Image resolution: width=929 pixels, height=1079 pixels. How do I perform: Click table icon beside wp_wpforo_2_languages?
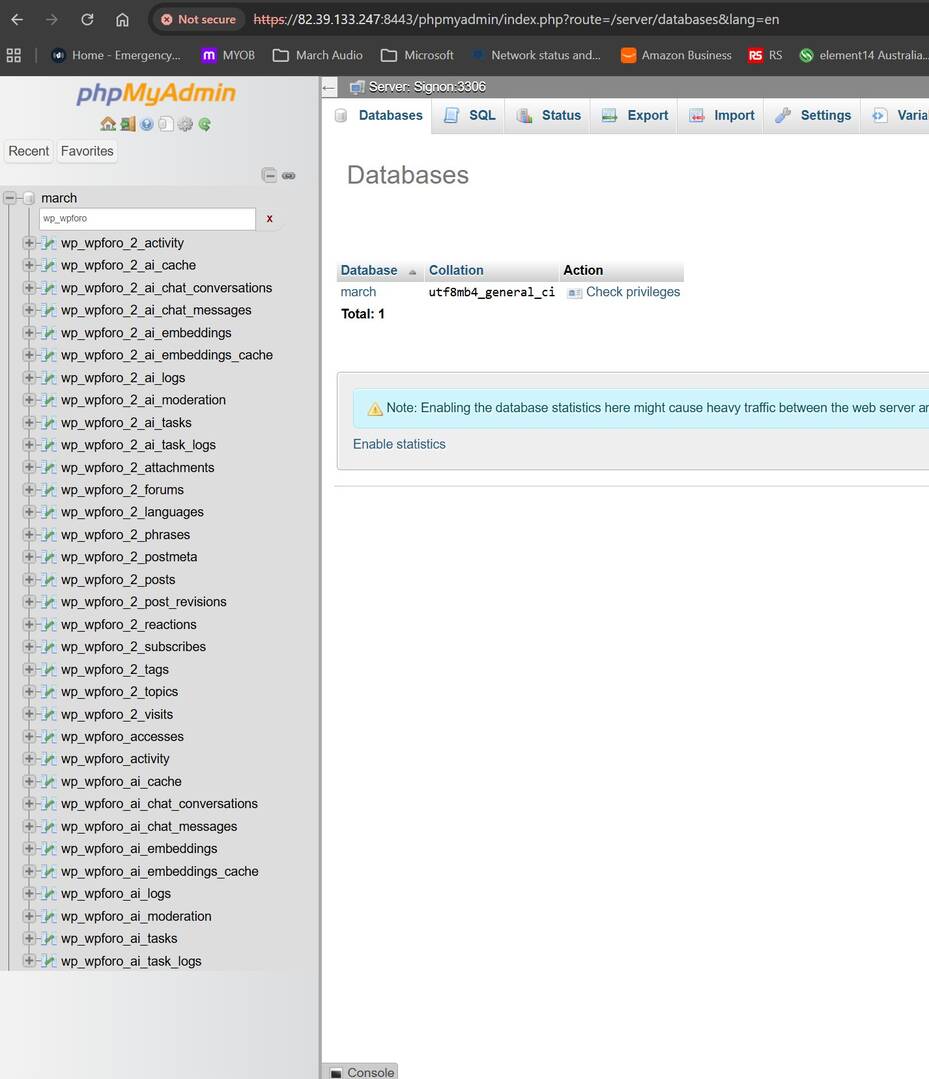pos(48,512)
